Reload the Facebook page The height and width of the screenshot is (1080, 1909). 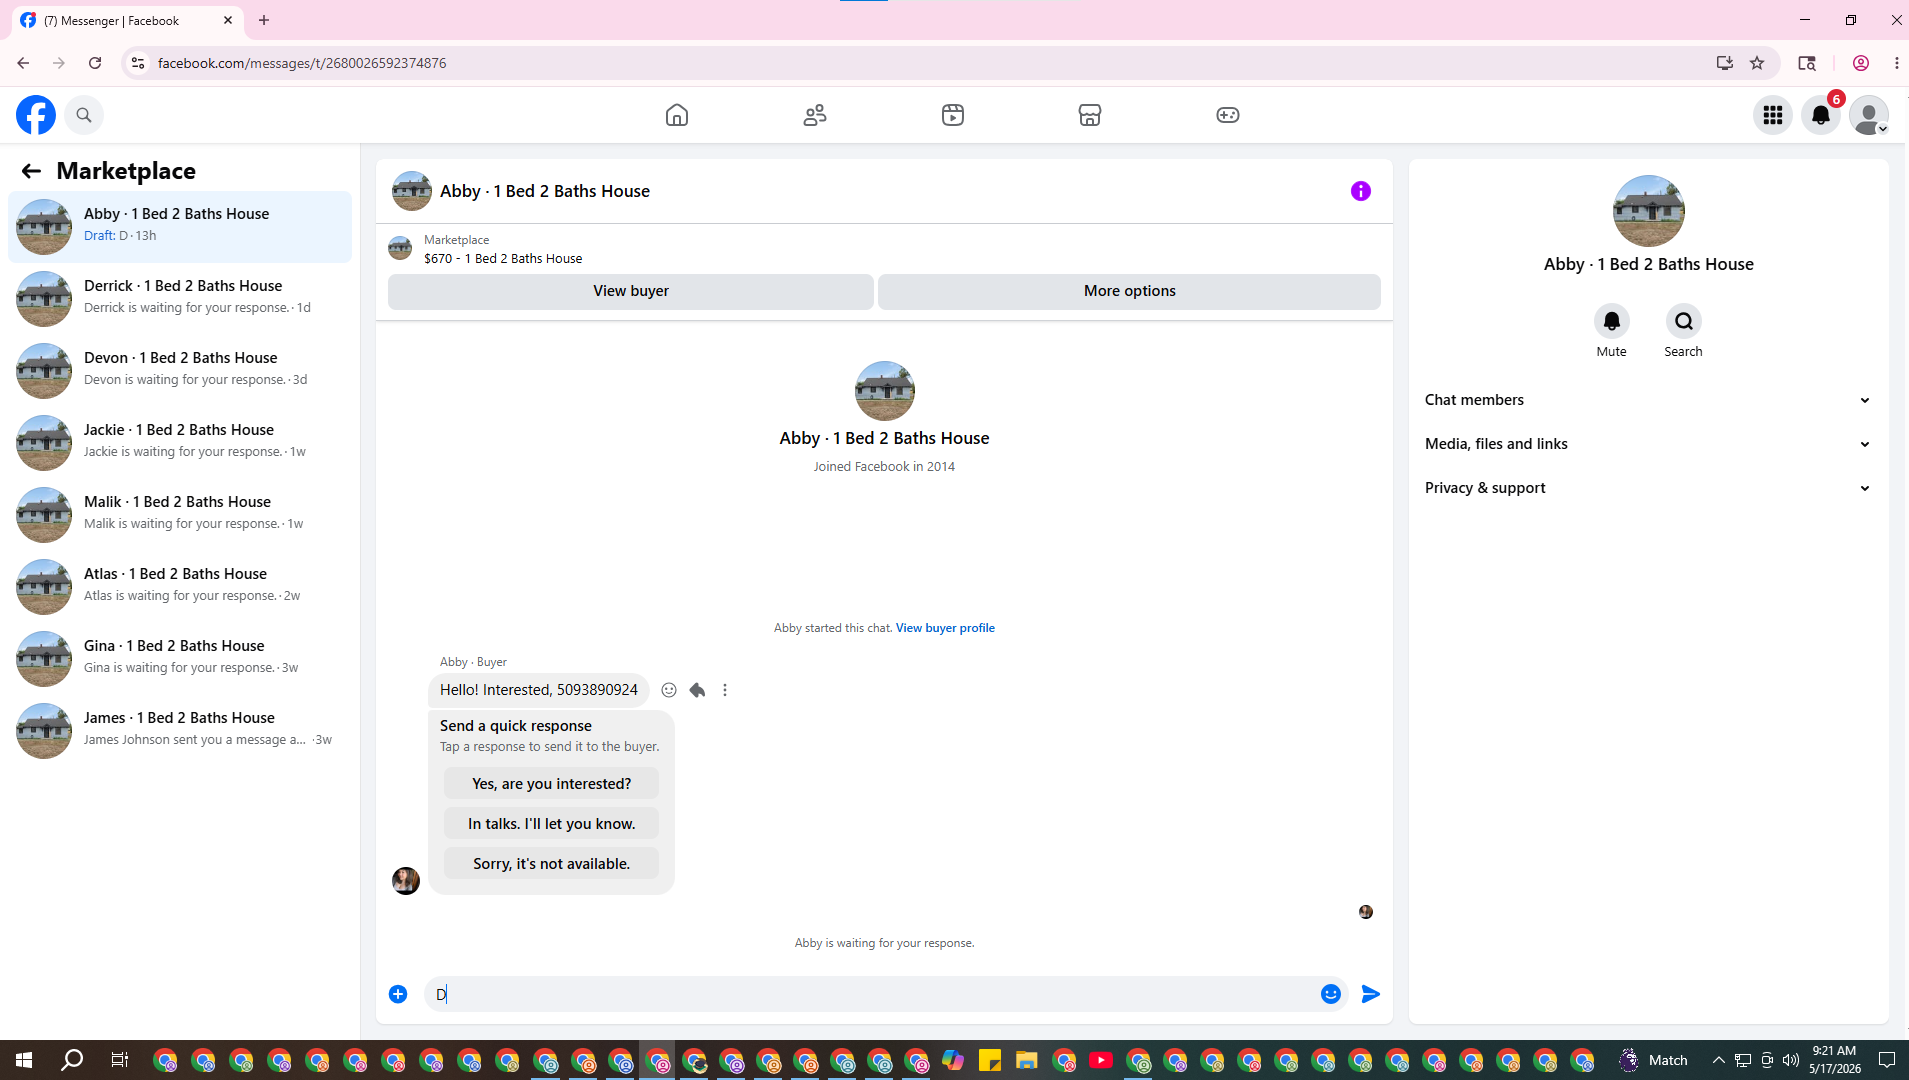95,63
